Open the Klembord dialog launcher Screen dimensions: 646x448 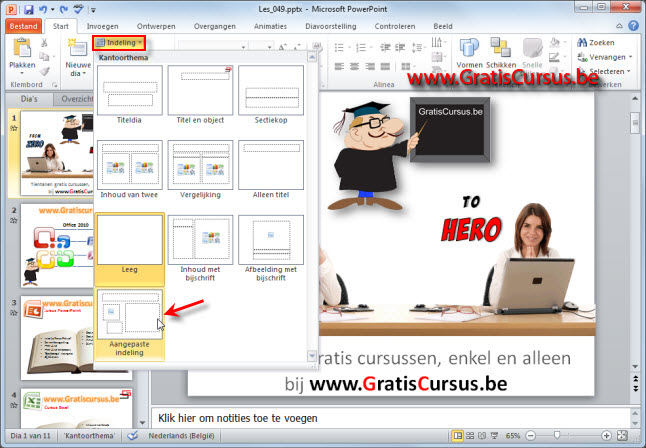click(54, 84)
